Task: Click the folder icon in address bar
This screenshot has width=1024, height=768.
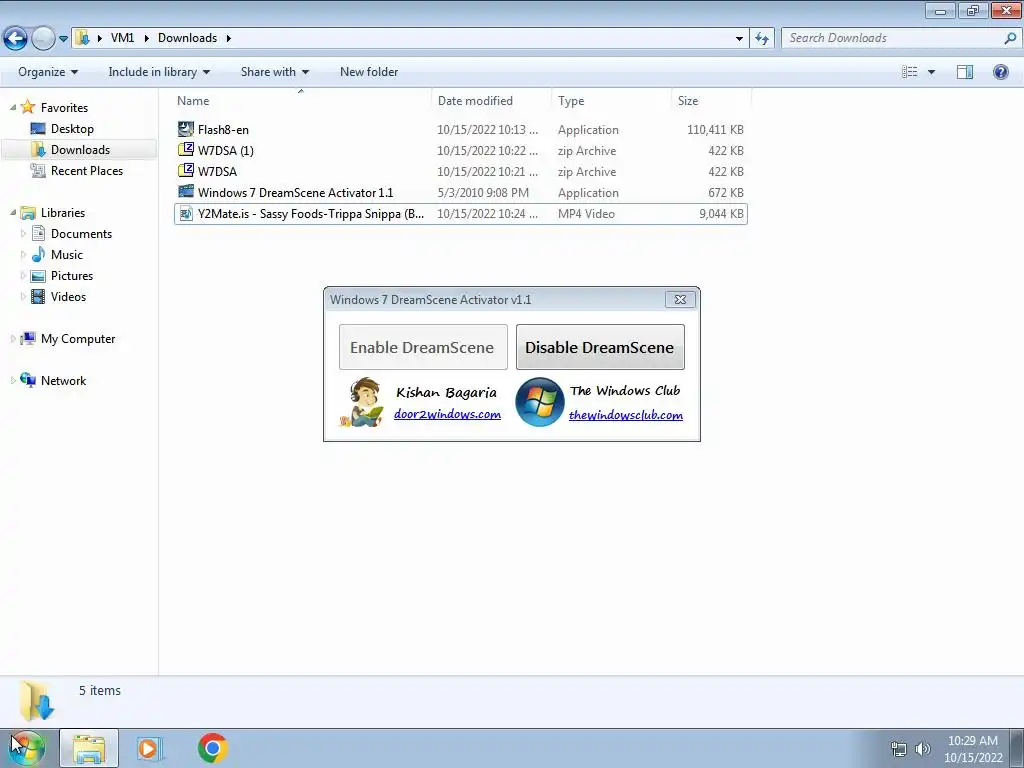Action: [82, 38]
